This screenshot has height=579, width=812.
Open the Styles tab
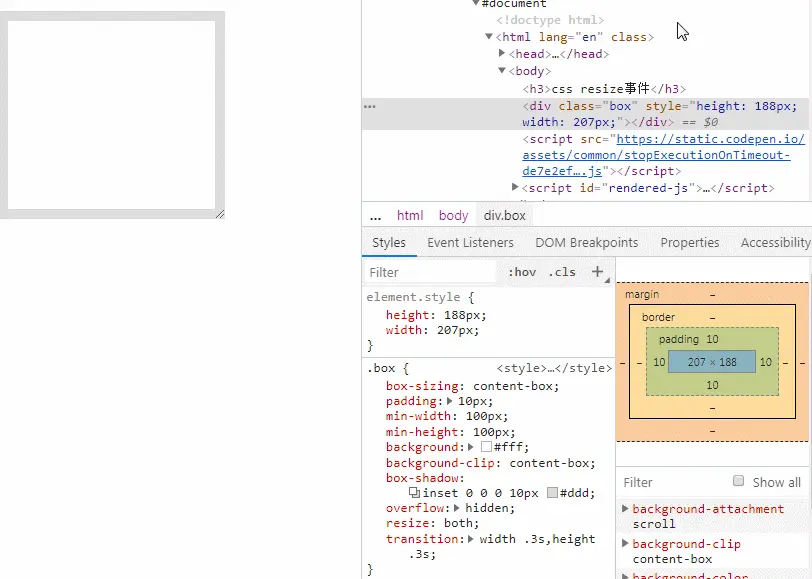click(x=389, y=242)
